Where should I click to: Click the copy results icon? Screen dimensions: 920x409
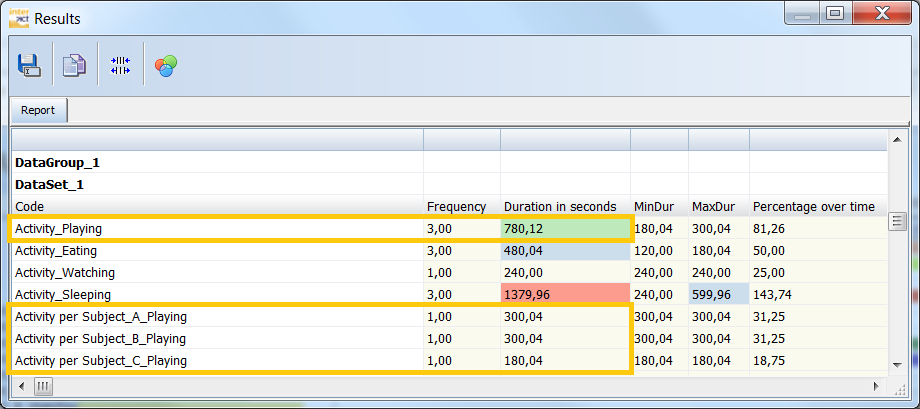[x=75, y=65]
